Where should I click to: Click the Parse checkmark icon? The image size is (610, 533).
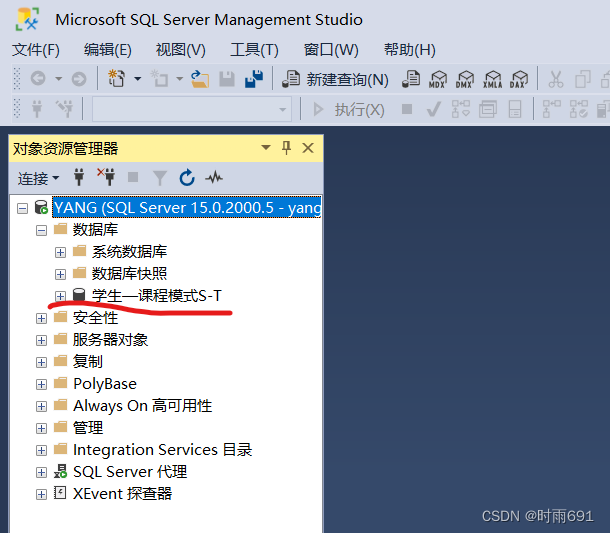click(x=433, y=109)
